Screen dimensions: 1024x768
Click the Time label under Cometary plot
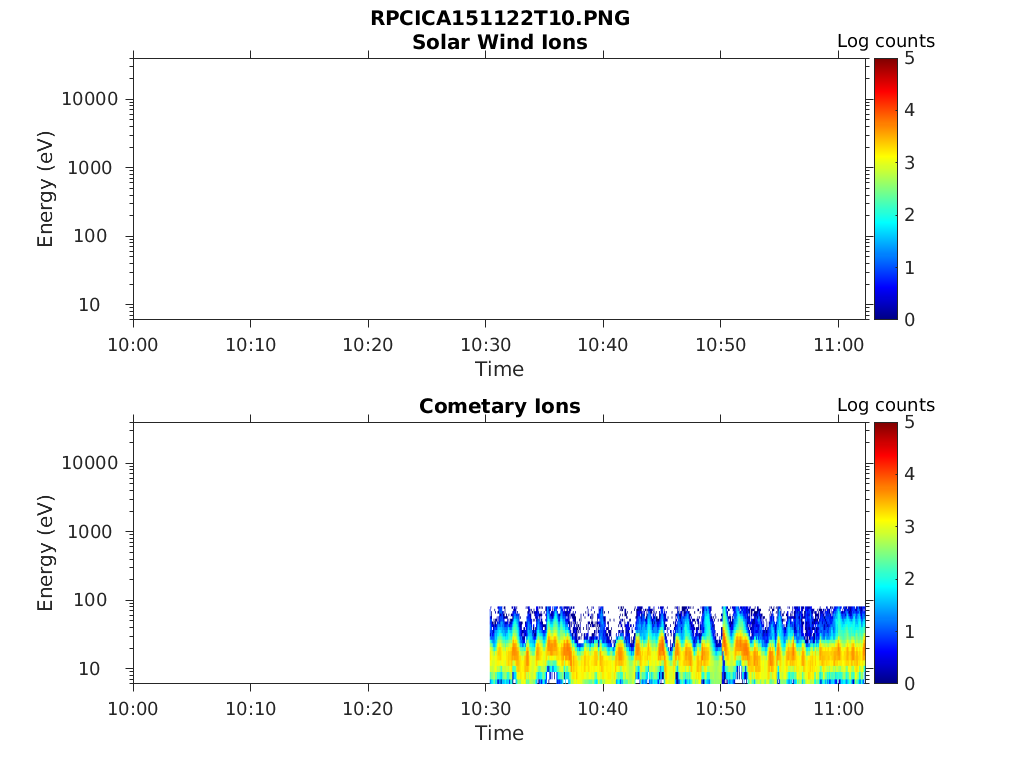pos(500,733)
